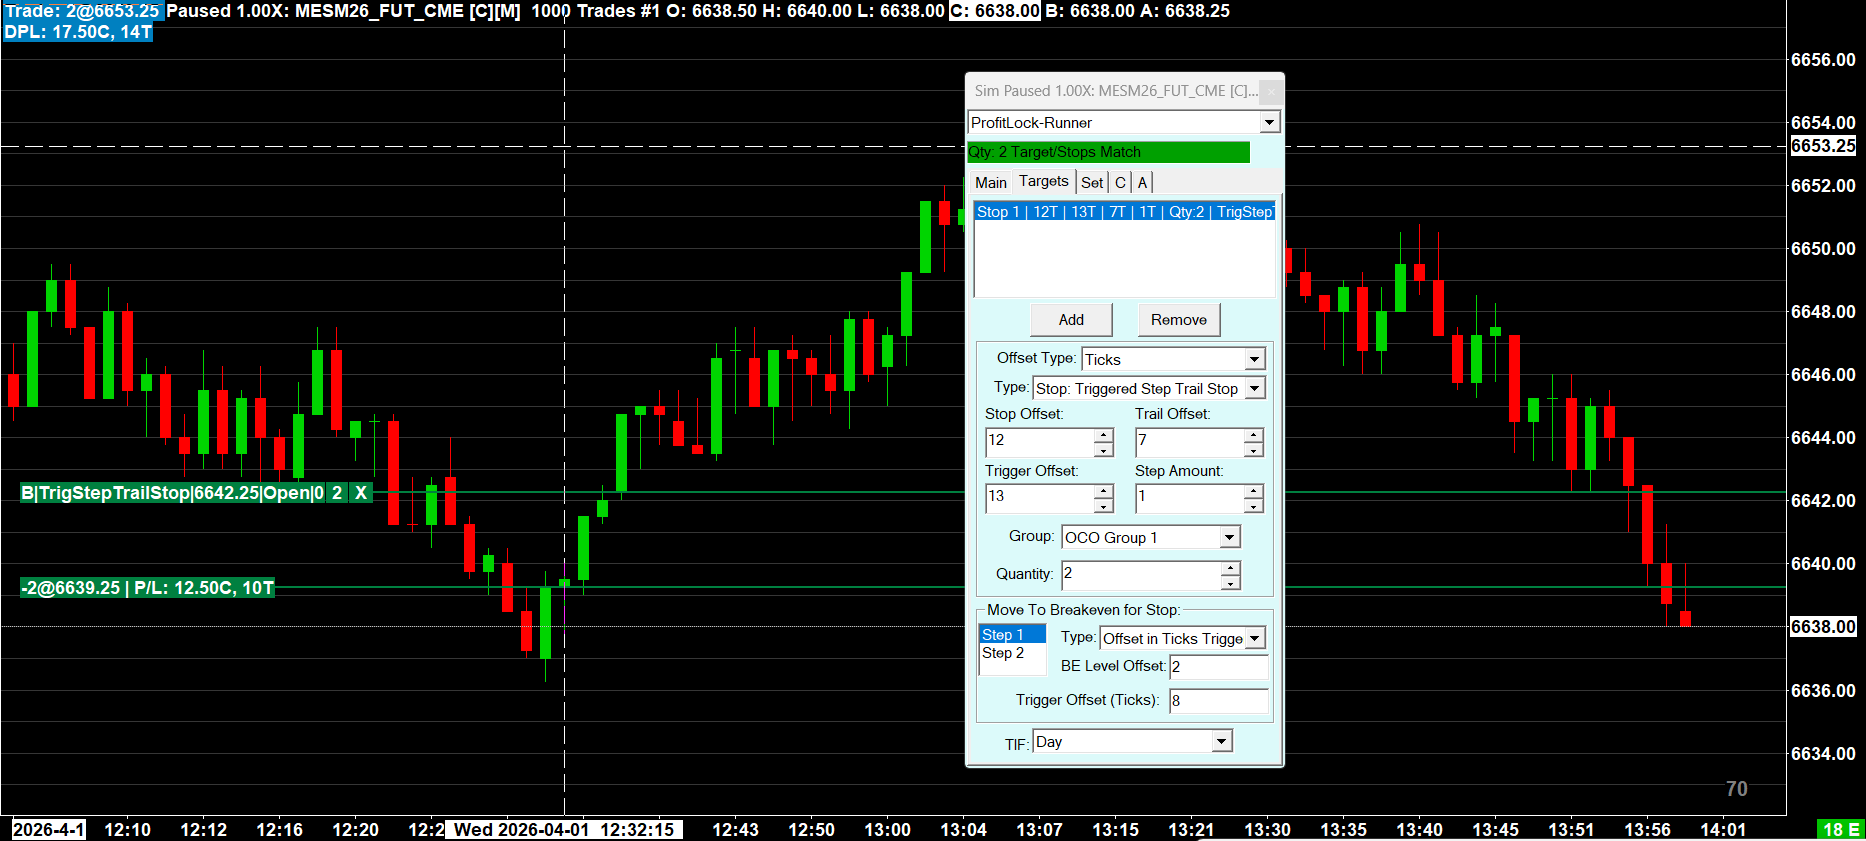1866x841 pixels.
Task: Click the 13:00 label on time axis
Action: click(887, 830)
